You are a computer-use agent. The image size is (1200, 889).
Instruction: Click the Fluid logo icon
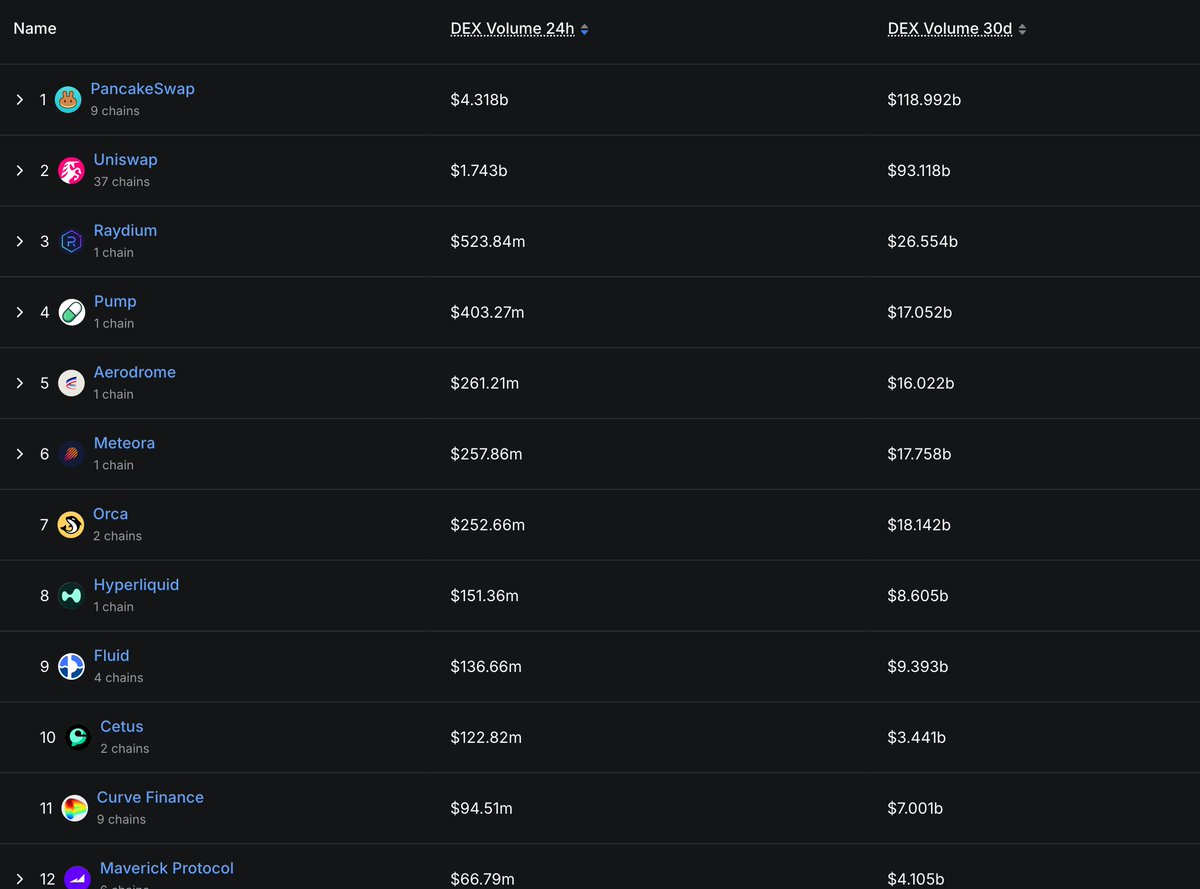71,667
